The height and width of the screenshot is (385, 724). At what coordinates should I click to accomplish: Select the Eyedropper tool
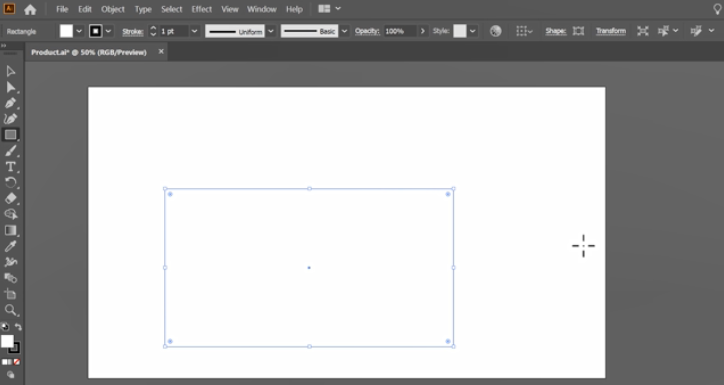pos(10,246)
